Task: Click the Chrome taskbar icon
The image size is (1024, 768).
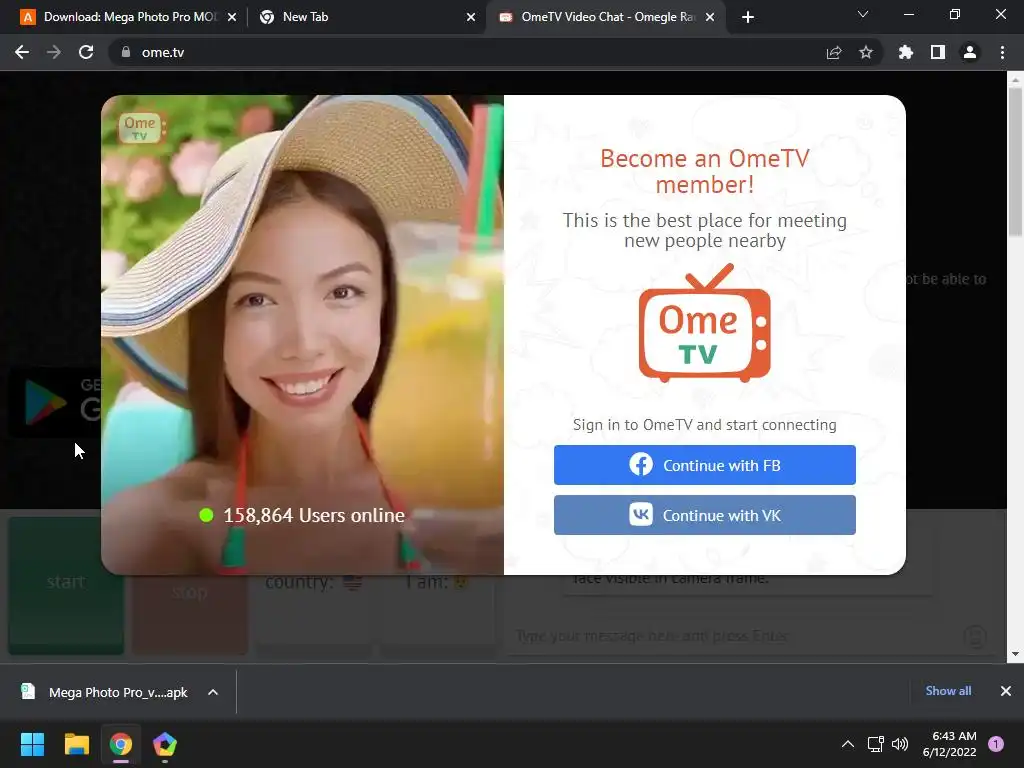Action: point(121,744)
